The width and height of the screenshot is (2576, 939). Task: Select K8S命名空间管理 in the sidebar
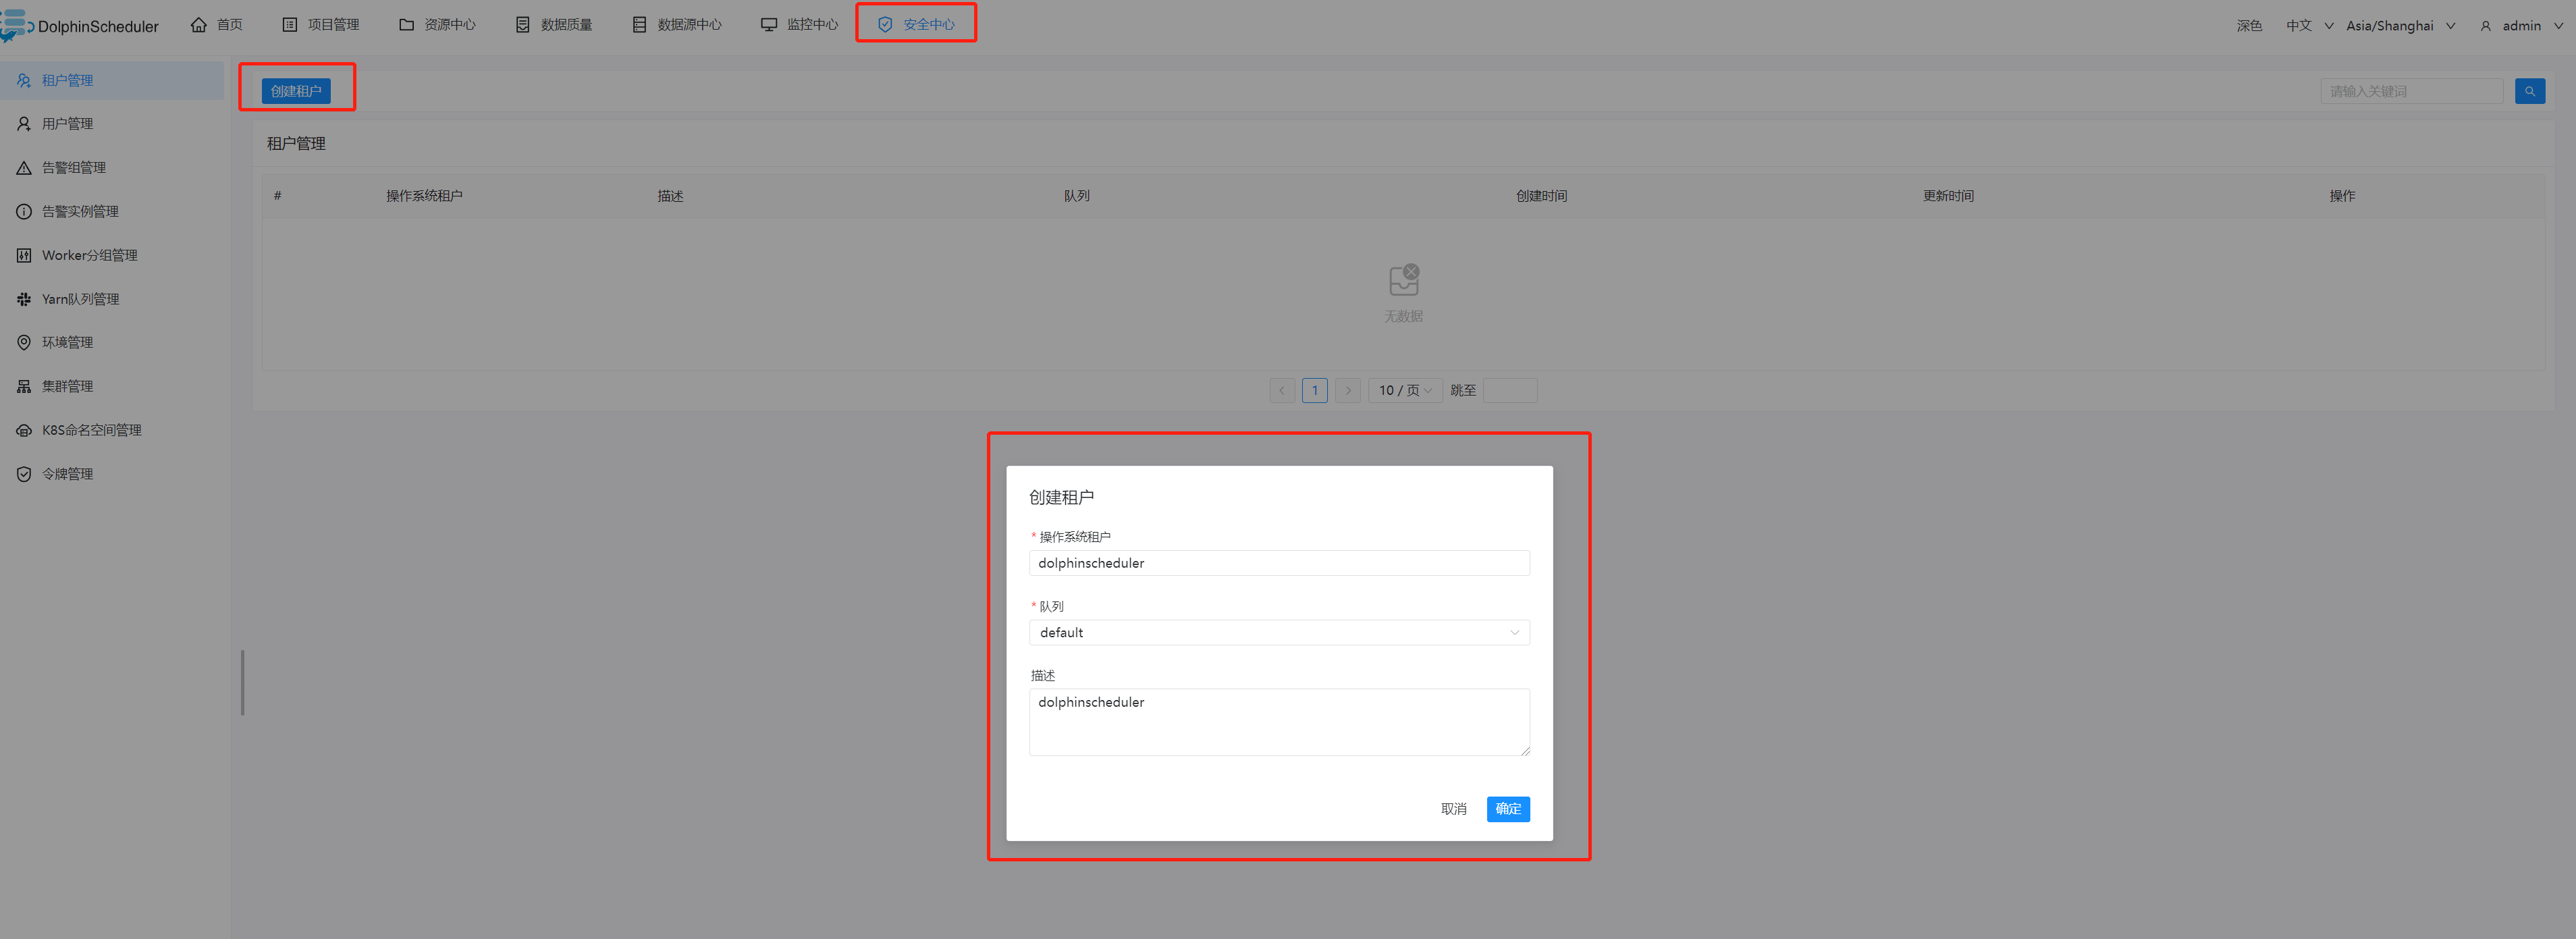tap(112, 430)
